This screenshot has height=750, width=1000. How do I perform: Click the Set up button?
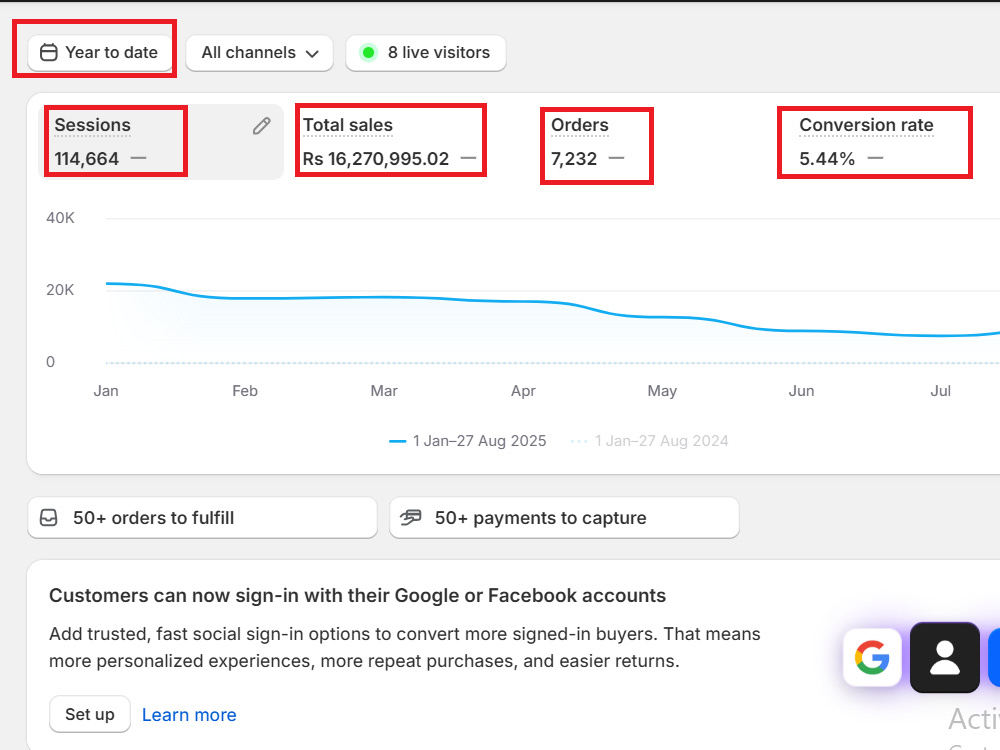(90, 714)
